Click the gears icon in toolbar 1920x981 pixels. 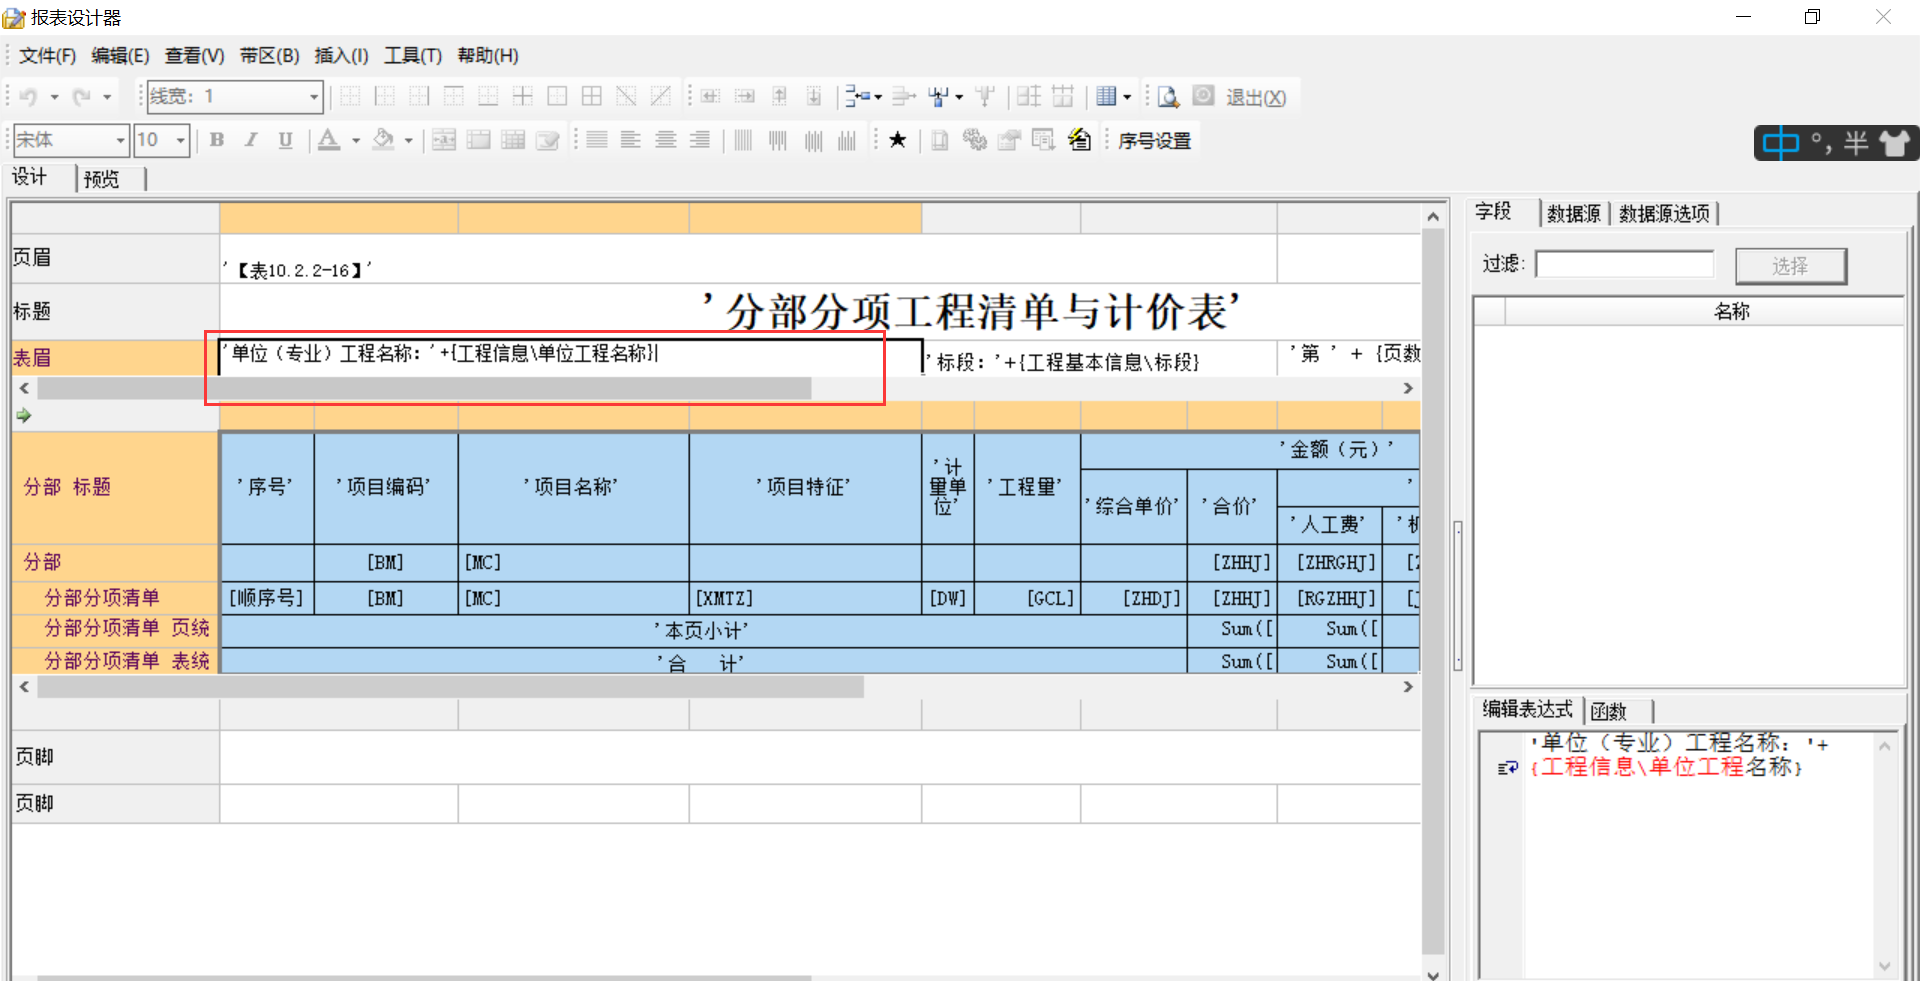[974, 140]
